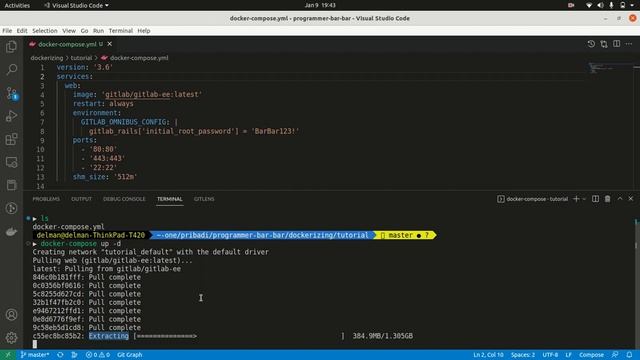Switch to the Problems tab
The width and height of the screenshot is (640, 360).
46,199
